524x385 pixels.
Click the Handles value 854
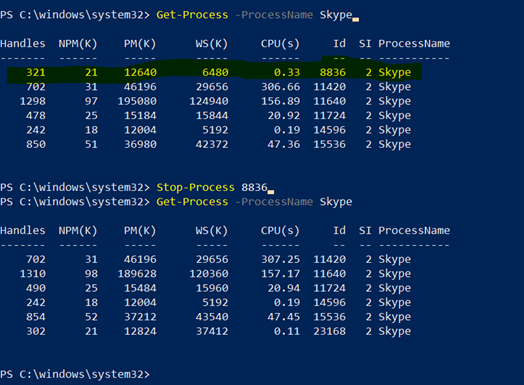36,317
